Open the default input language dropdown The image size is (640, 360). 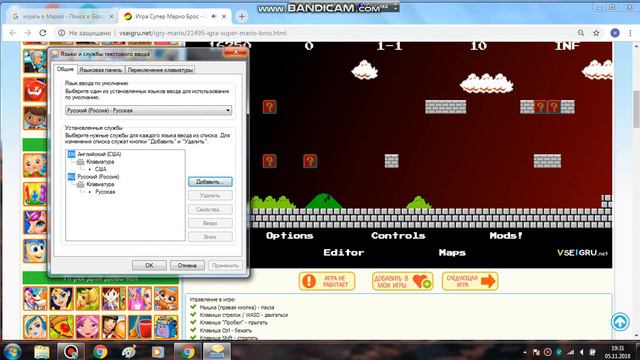[149, 110]
